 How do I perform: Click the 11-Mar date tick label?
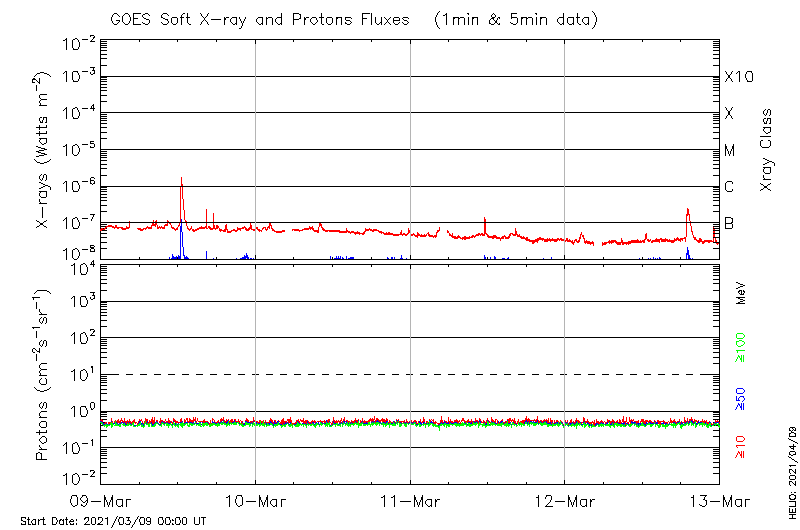tap(410, 500)
